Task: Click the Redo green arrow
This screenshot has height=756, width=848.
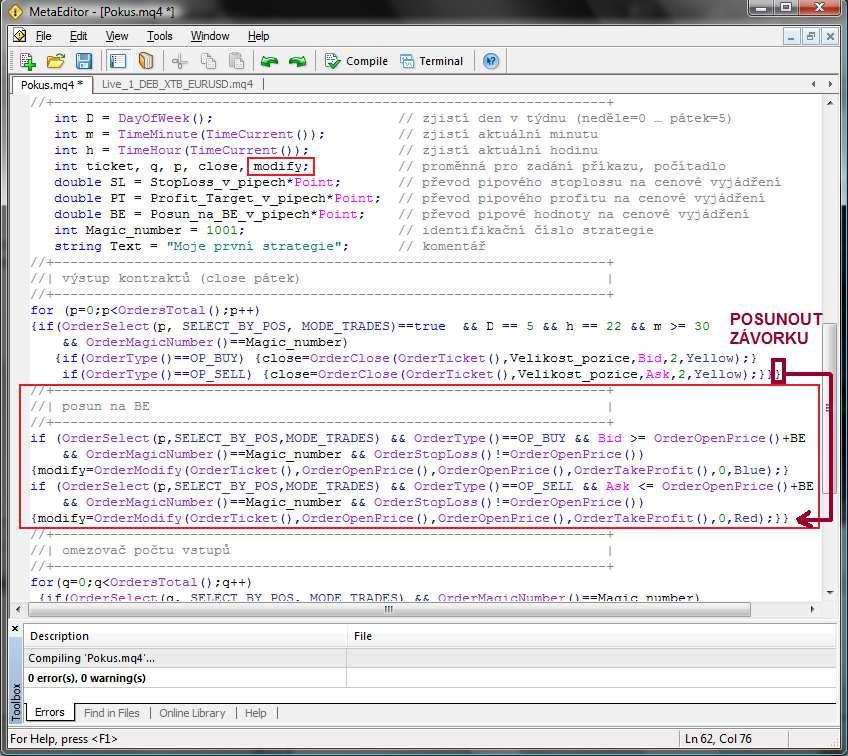Action: [297, 61]
